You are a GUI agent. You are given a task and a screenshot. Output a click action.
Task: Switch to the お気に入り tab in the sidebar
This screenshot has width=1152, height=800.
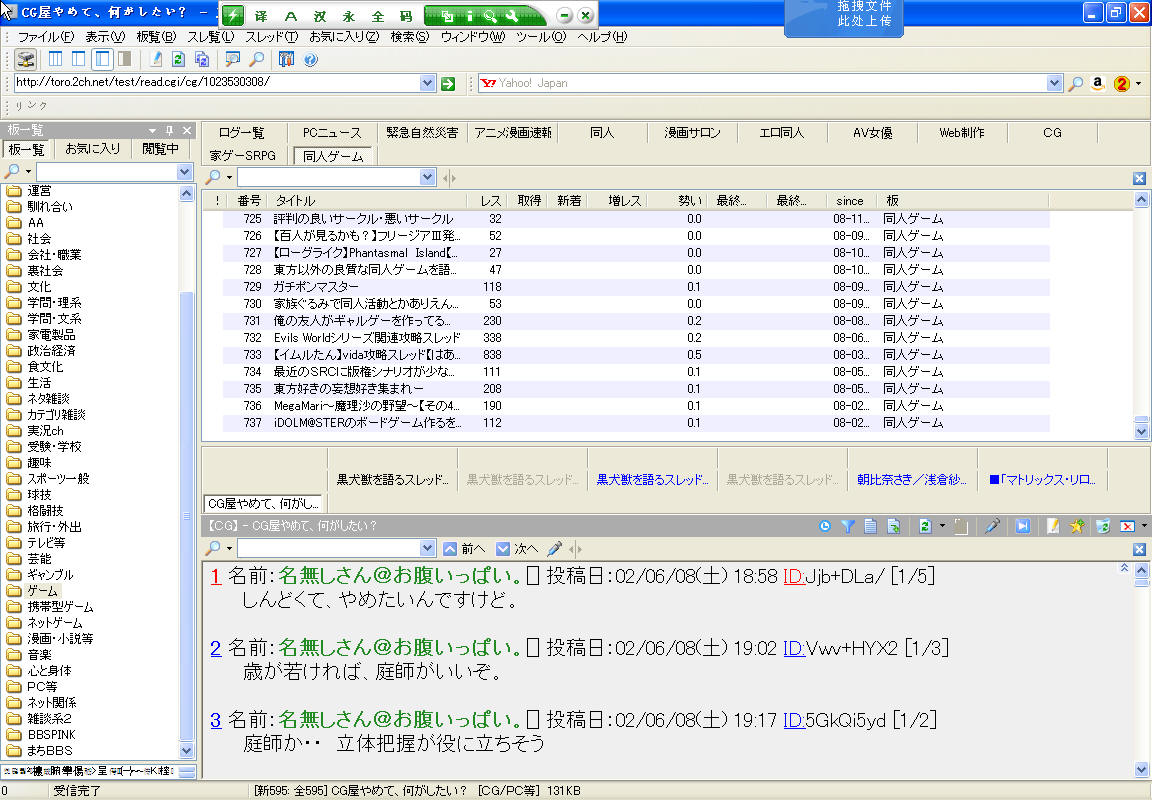click(x=92, y=149)
